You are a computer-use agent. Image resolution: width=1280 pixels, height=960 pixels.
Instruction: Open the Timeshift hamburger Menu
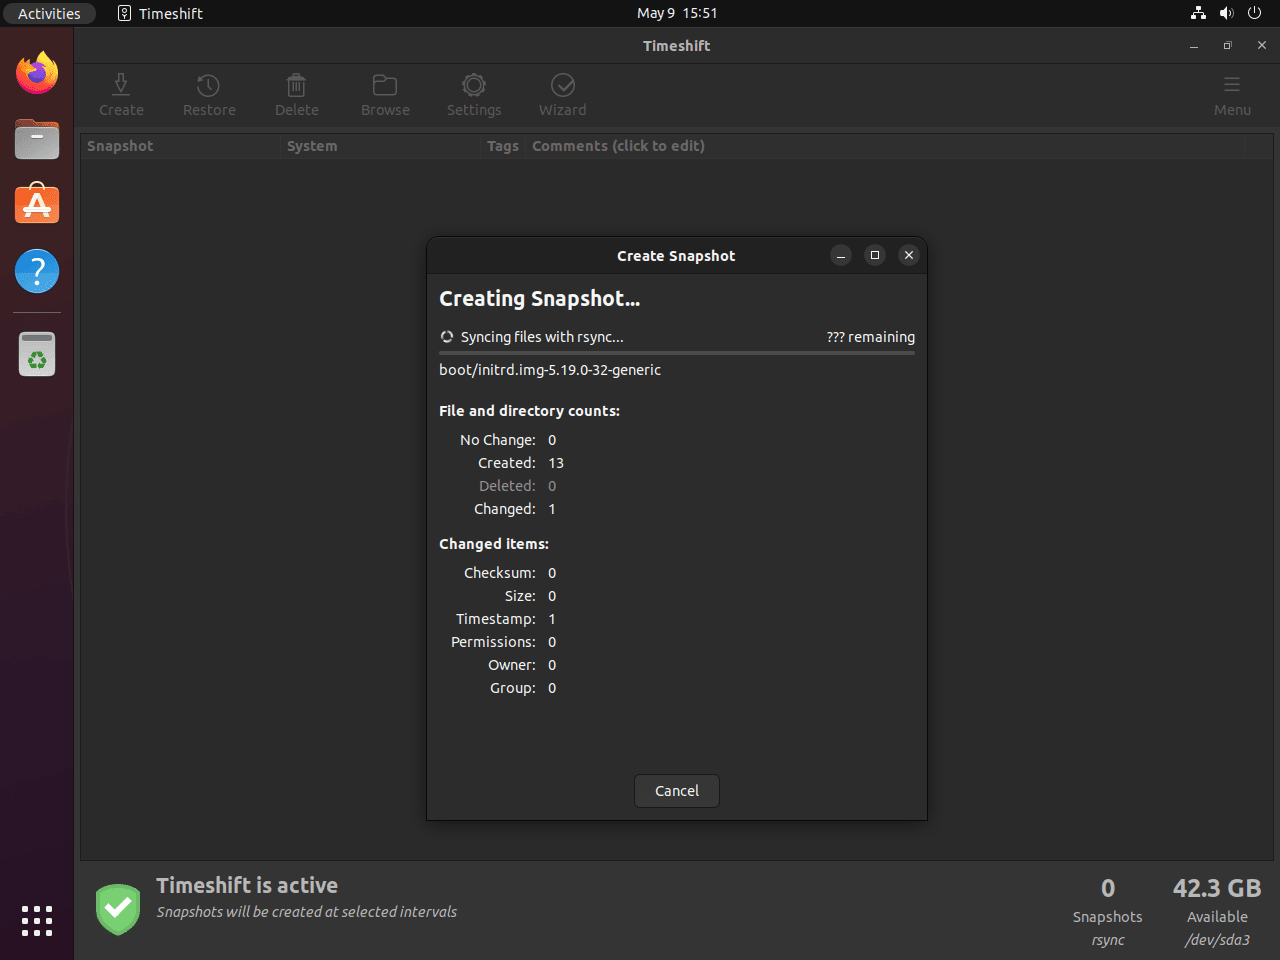pyautogui.click(x=1232, y=95)
